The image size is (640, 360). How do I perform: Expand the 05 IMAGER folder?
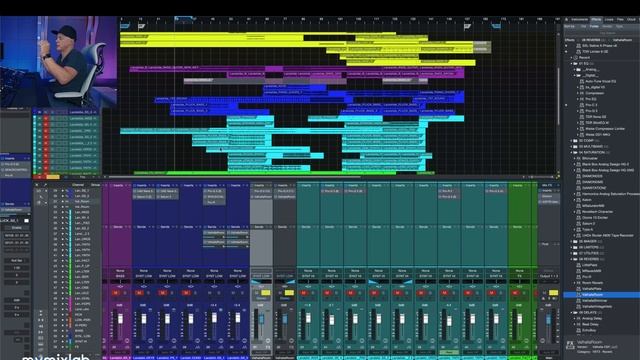571,241
